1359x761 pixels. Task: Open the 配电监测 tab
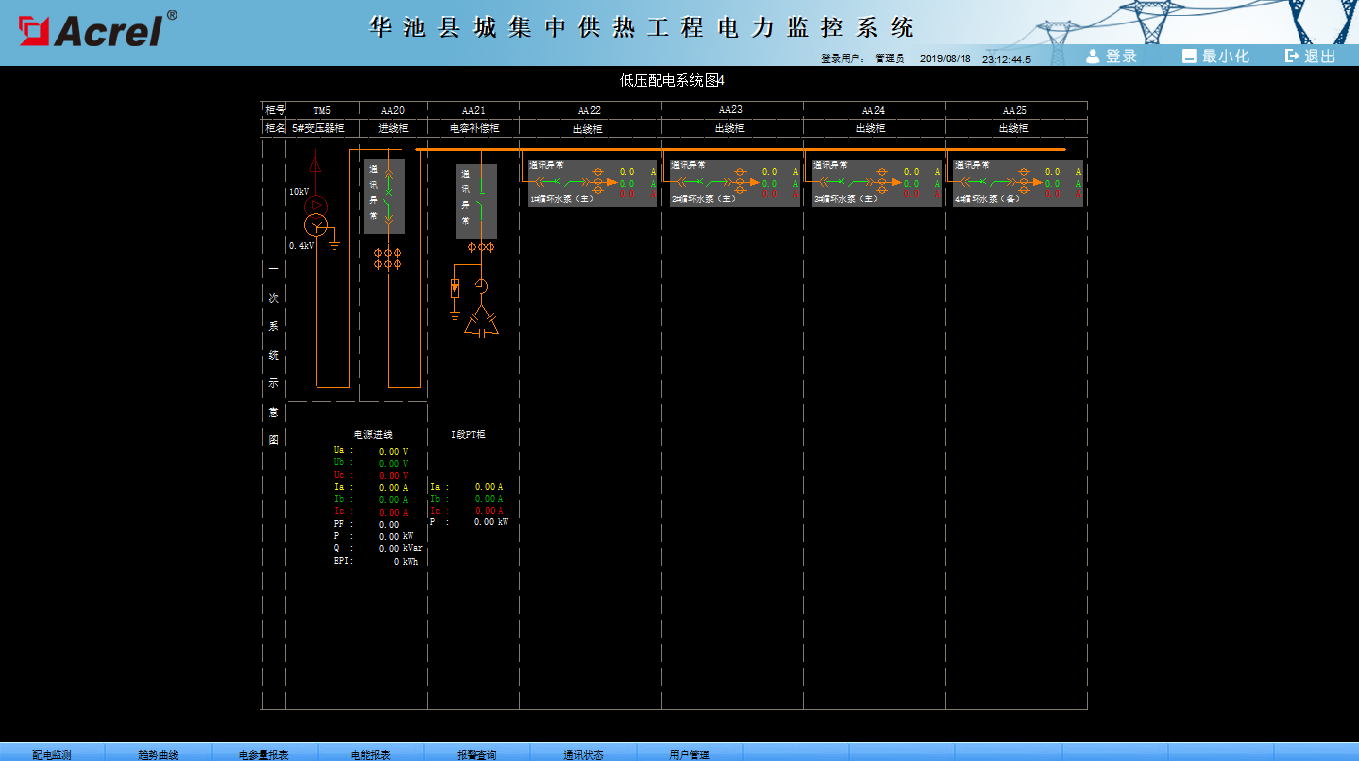52,754
